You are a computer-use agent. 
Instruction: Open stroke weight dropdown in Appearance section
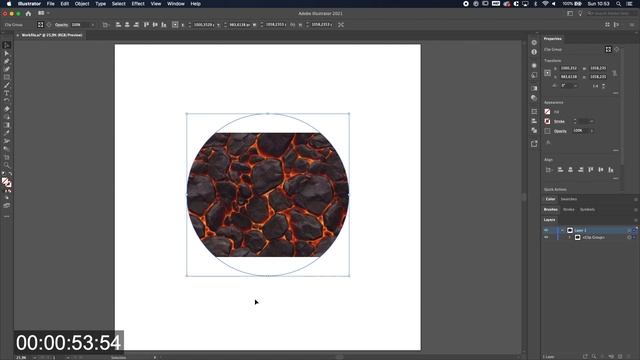(x=592, y=121)
